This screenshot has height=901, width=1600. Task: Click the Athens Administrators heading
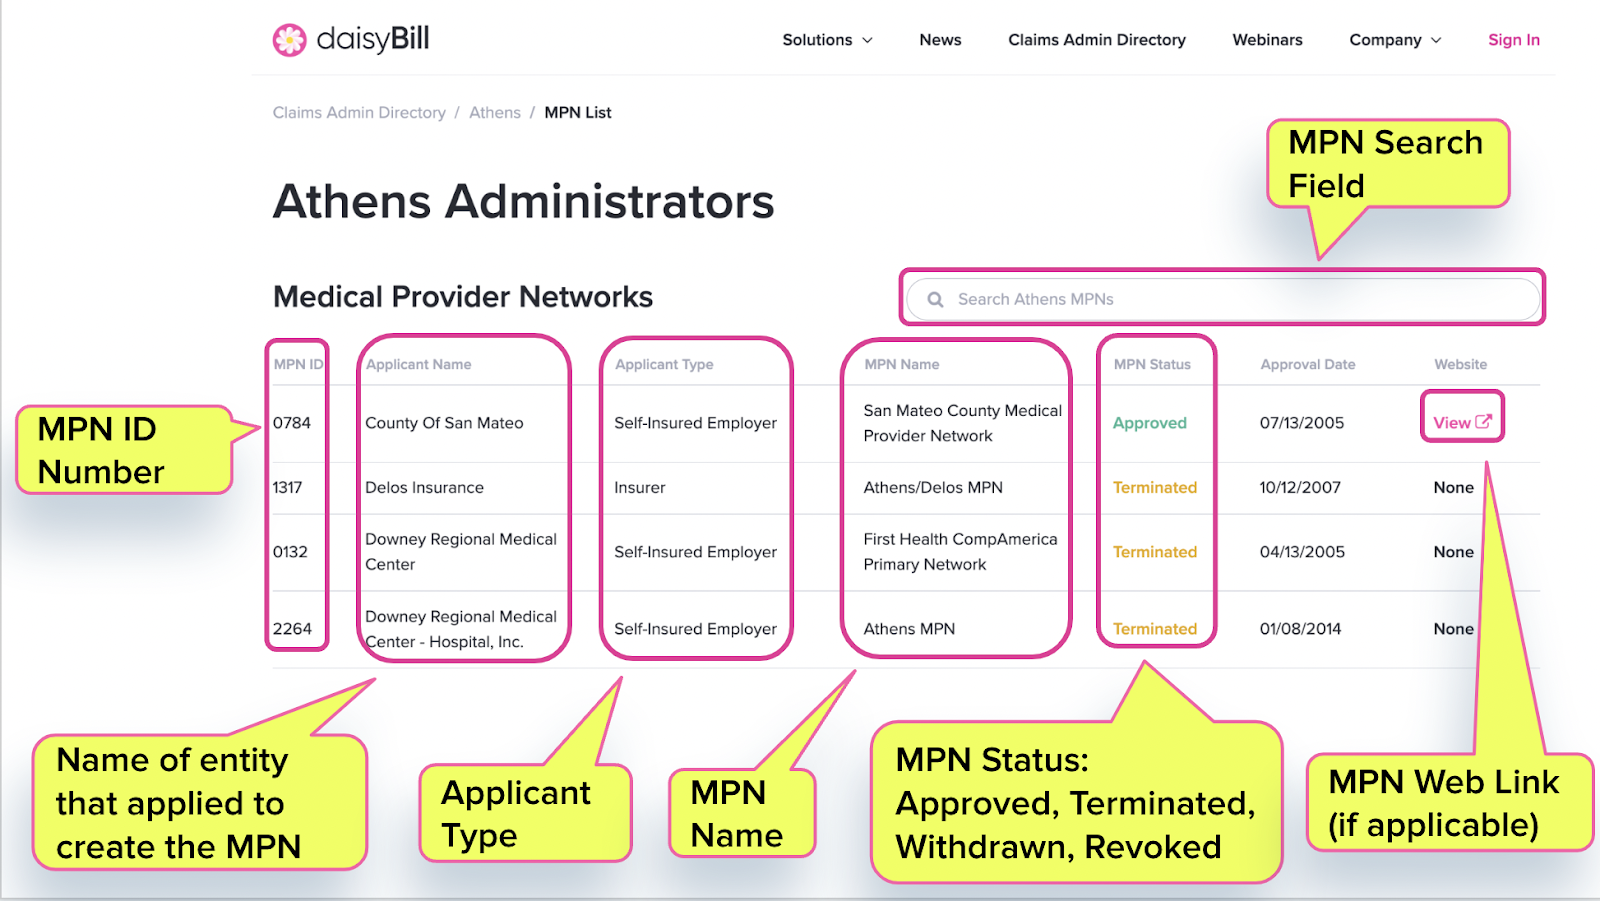point(523,202)
